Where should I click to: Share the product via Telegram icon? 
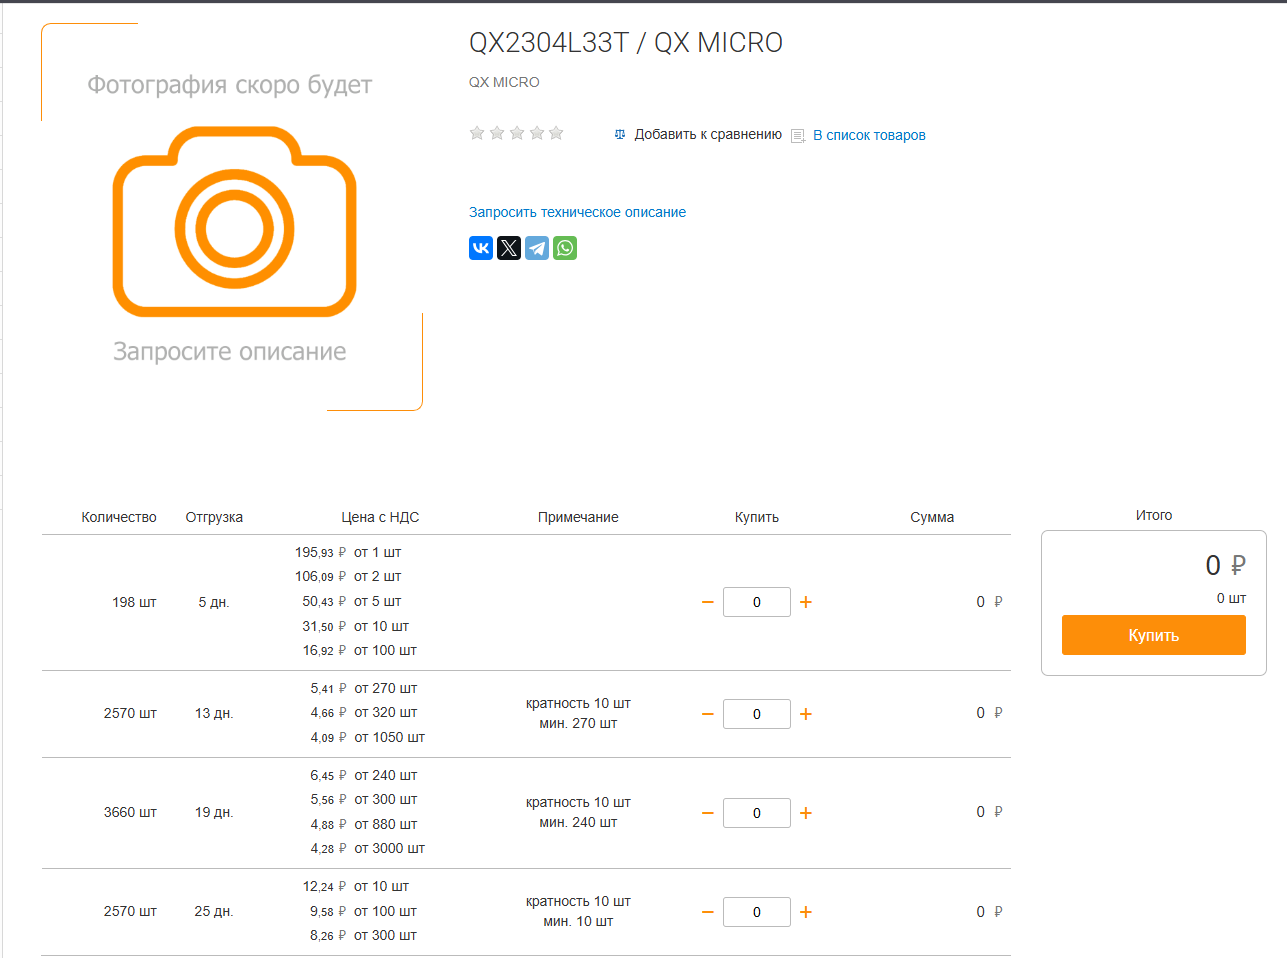coord(537,248)
